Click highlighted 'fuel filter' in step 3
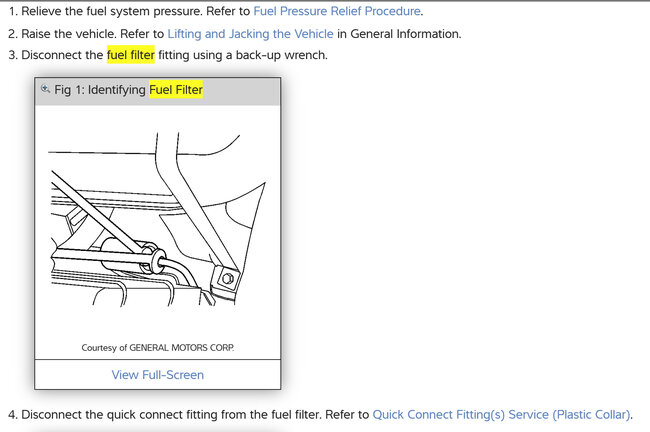 point(131,55)
